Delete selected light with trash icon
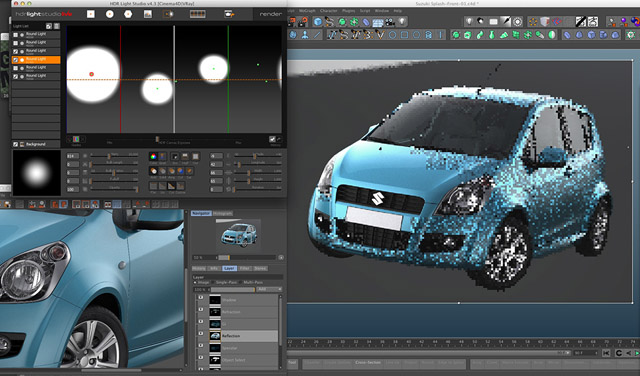Viewport: 640px width, 376px height. pyautogui.click(x=57, y=26)
